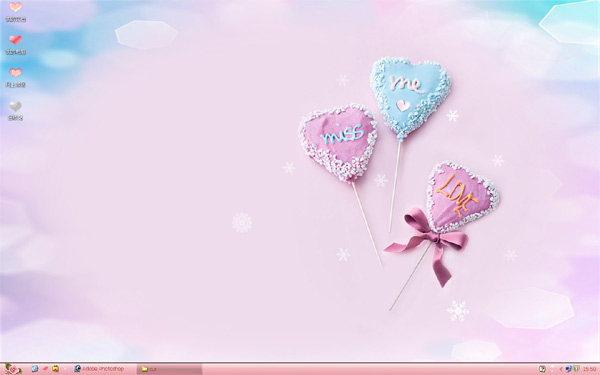
Task: Switch to the Adobe Photoshop taskbar button
Action: pyautogui.click(x=103, y=369)
